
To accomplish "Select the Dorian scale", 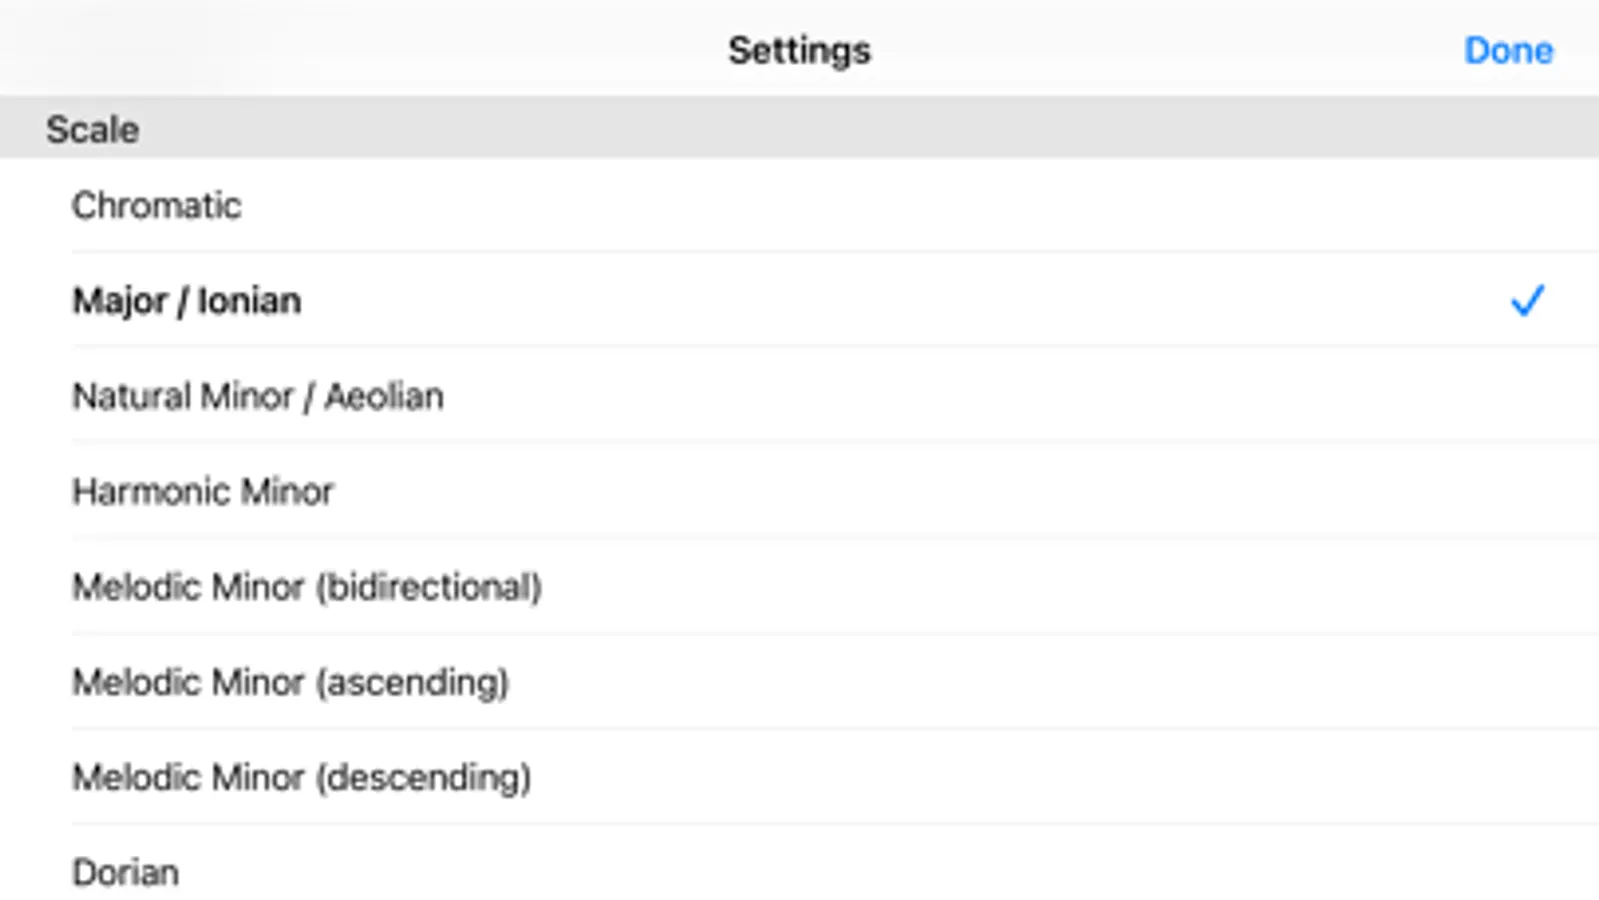I will (x=126, y=872).
